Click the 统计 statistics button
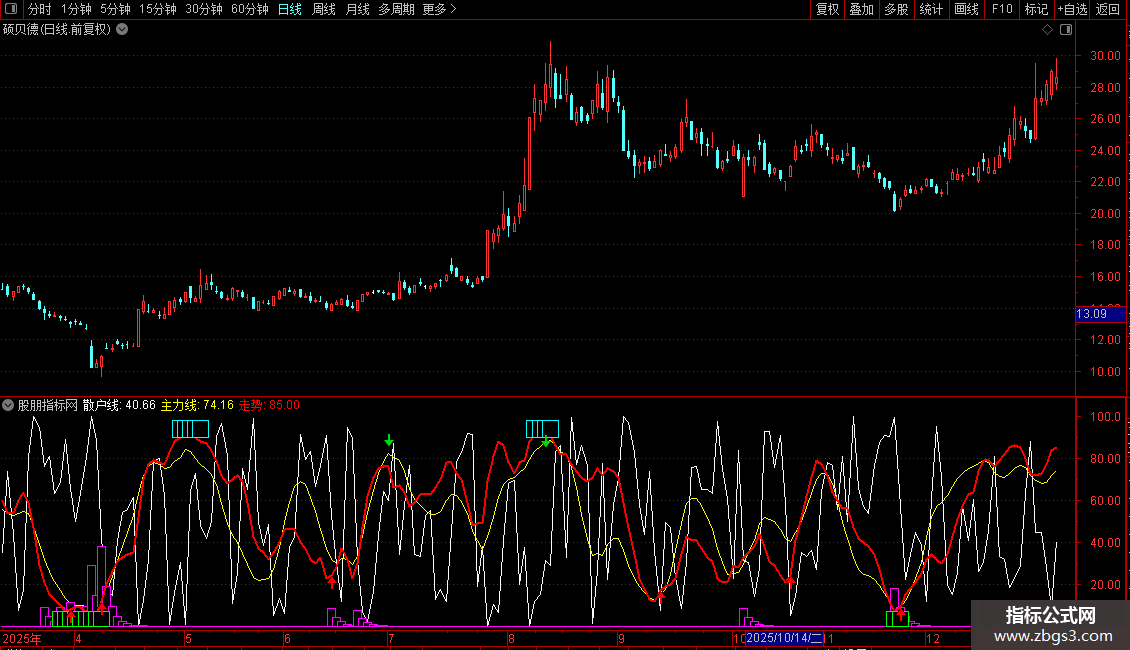Screen dimensions: 1130x650 coord(930,9)
